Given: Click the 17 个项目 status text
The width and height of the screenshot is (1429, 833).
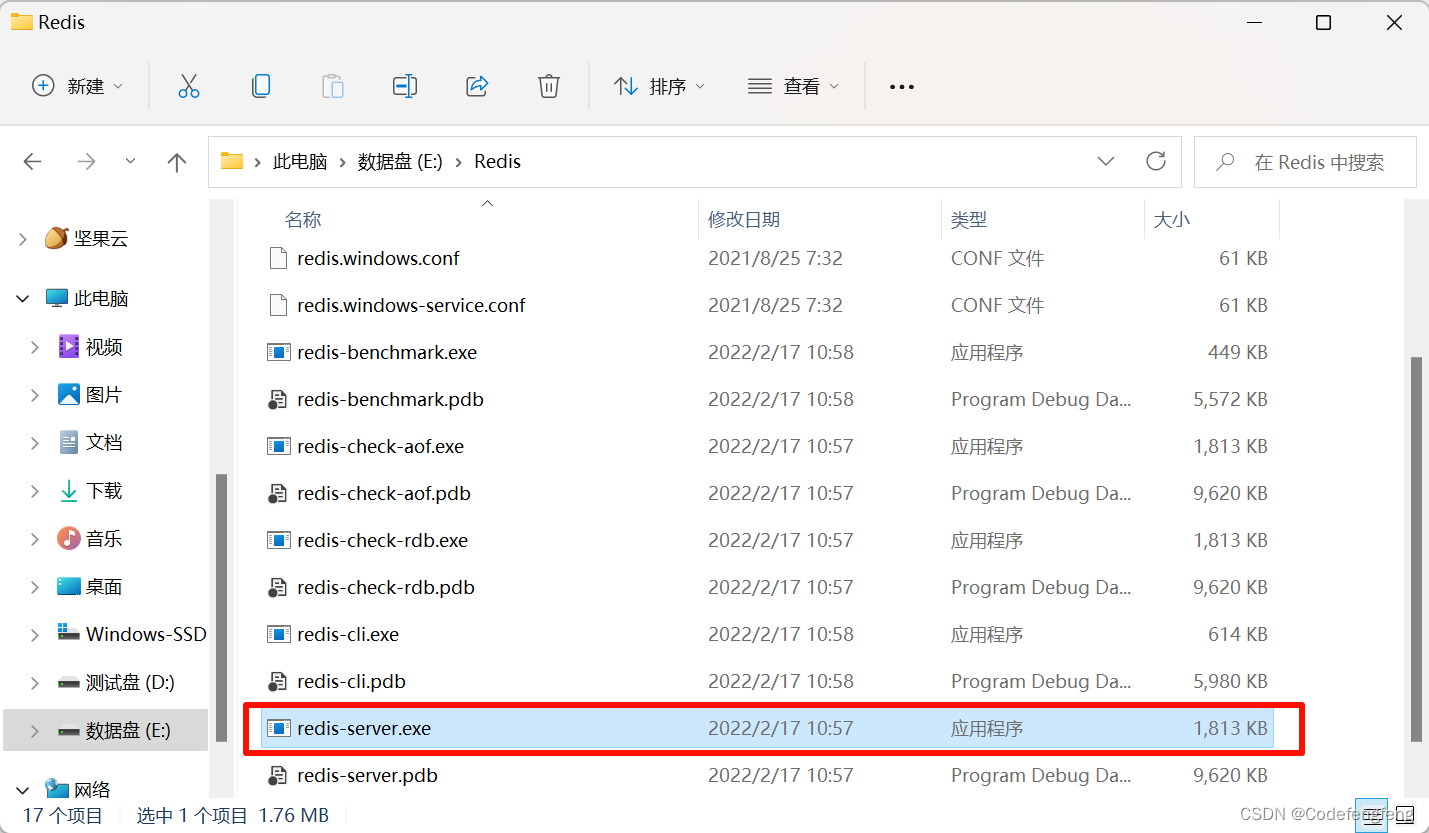Looking at the screenshot, I should 63,815.
